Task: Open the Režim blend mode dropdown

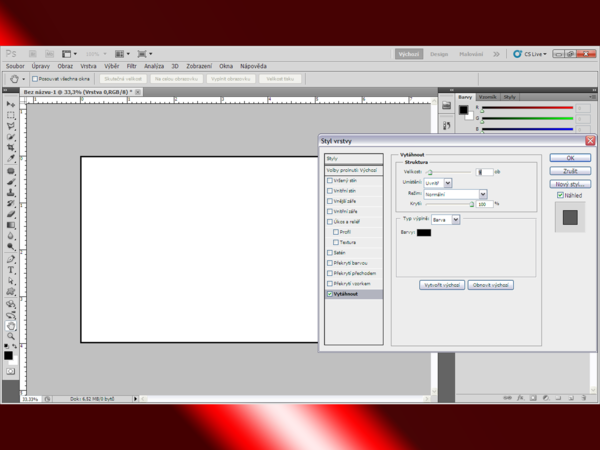Action: 456,194
